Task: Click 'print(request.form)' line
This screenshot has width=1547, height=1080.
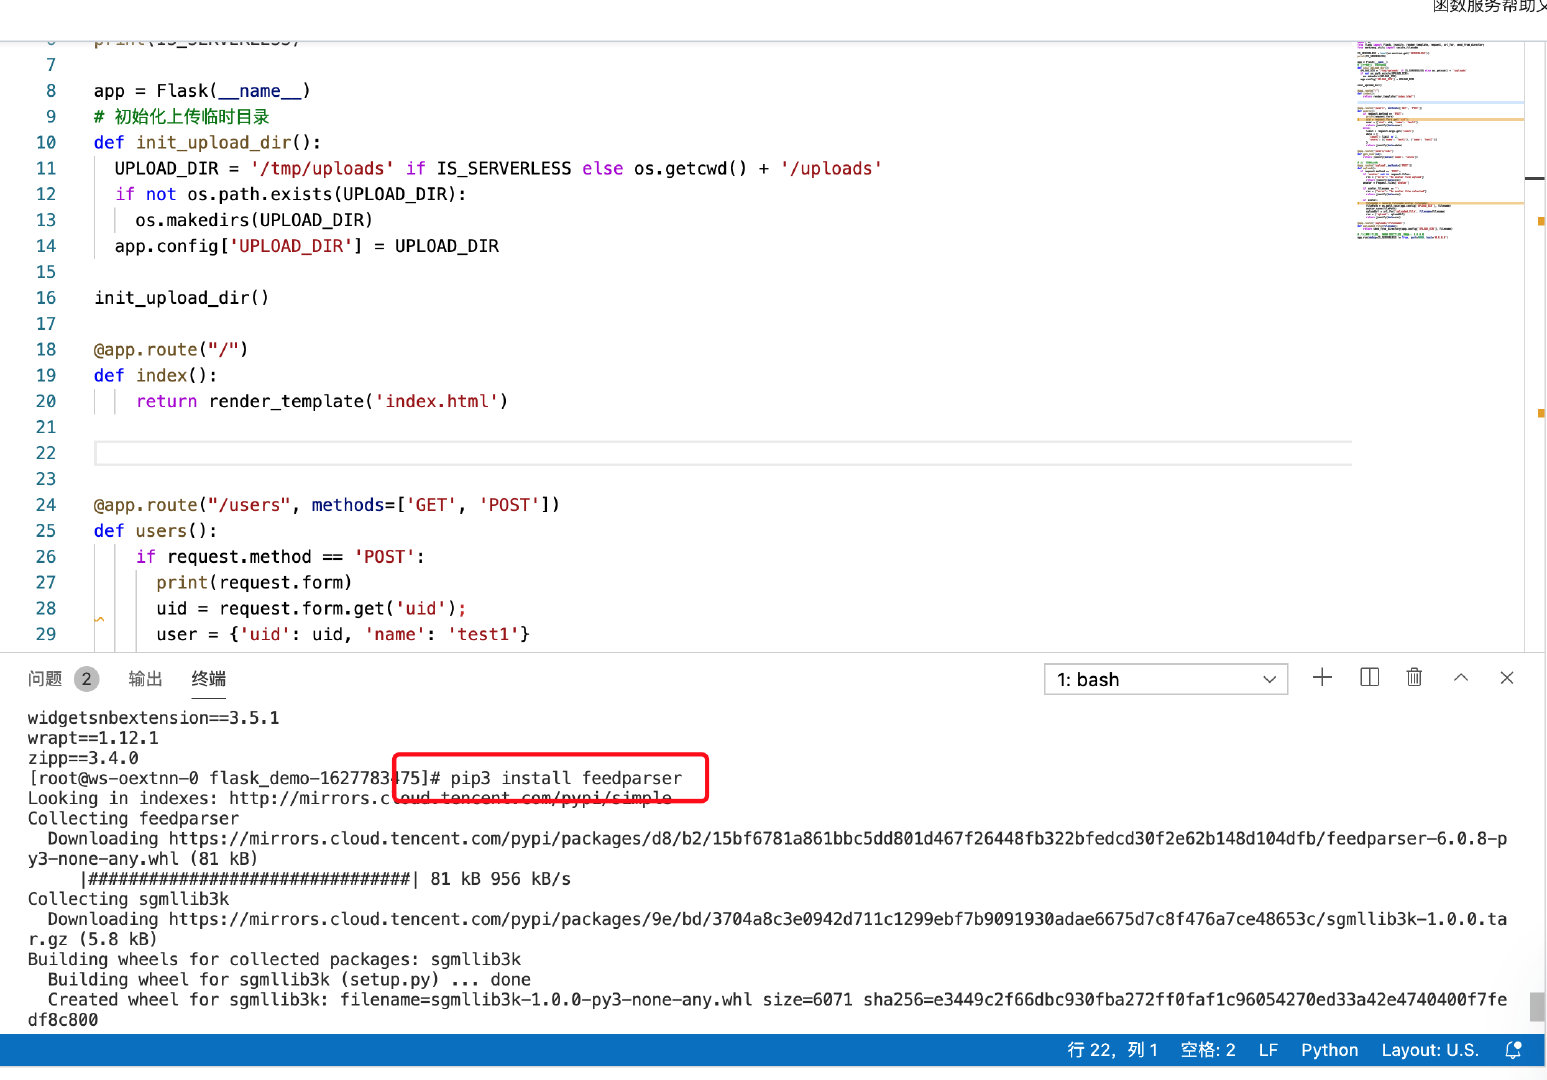Action: (254, 583)
